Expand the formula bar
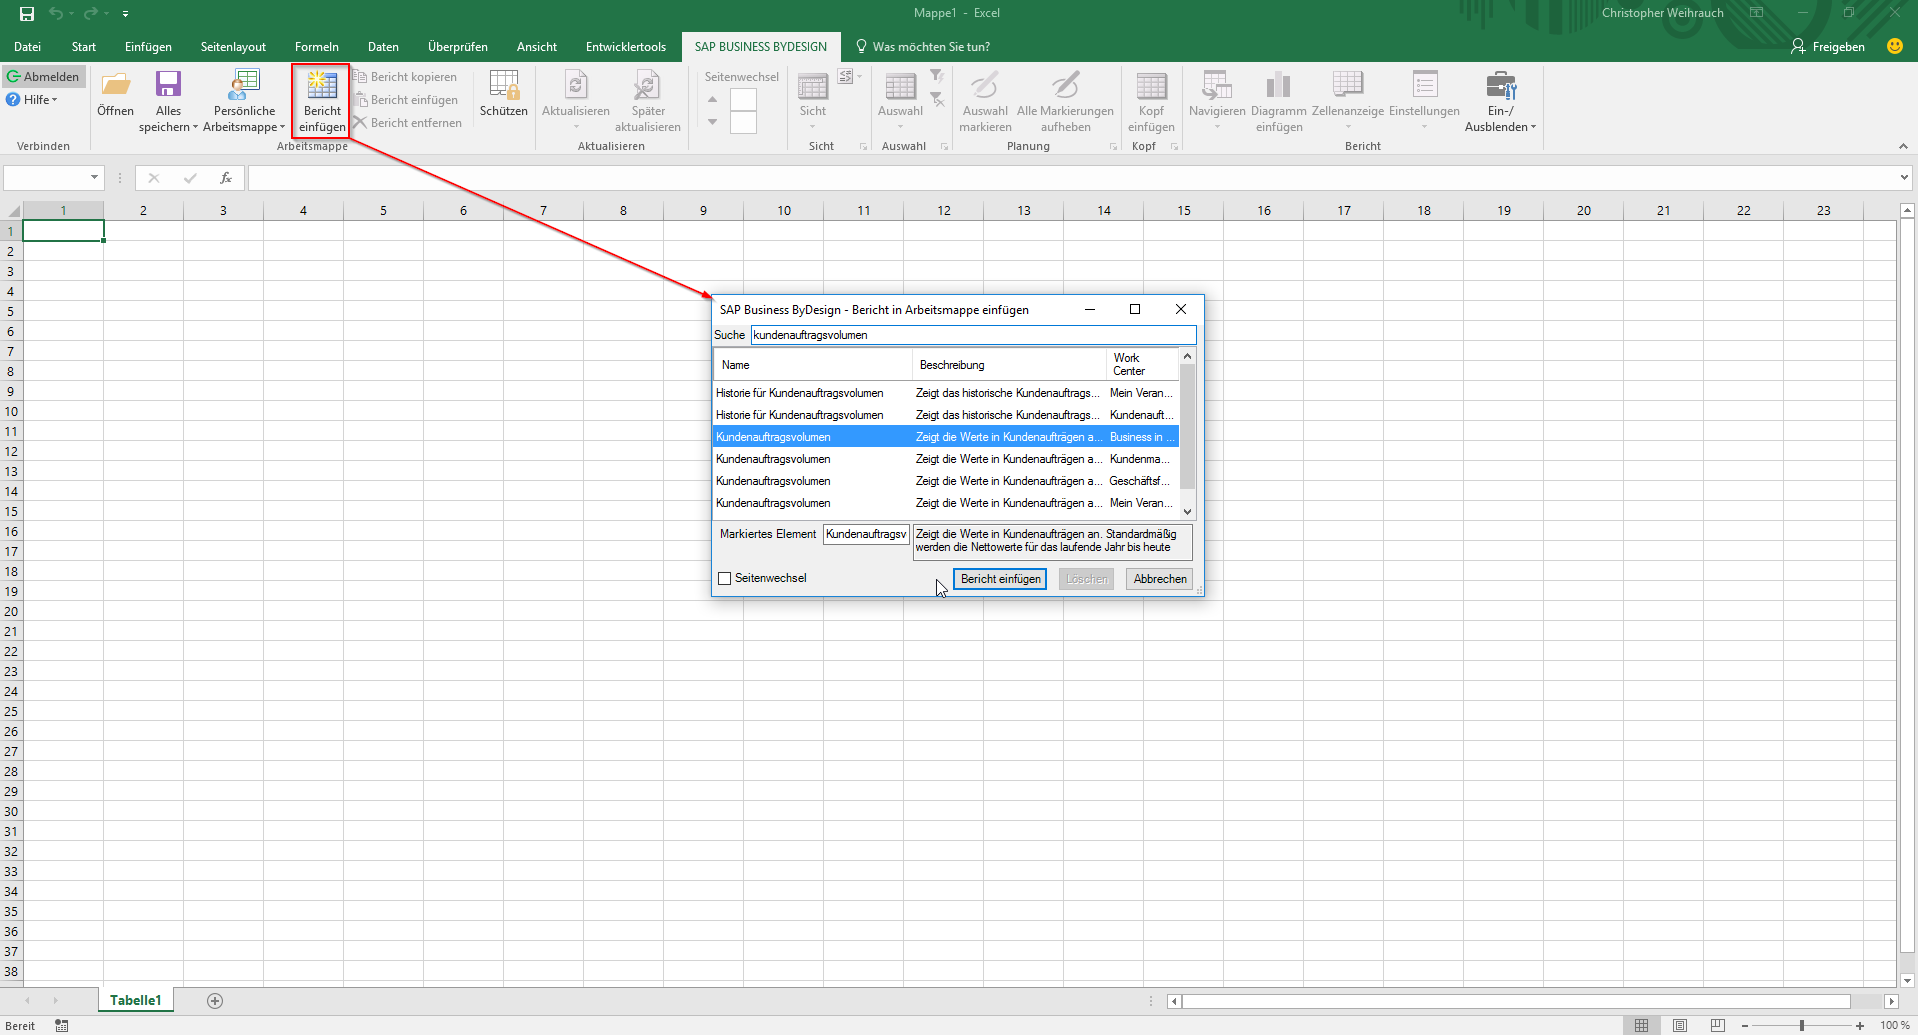Screen dimensions: 1918x1035 click(x=1903, y=178)
